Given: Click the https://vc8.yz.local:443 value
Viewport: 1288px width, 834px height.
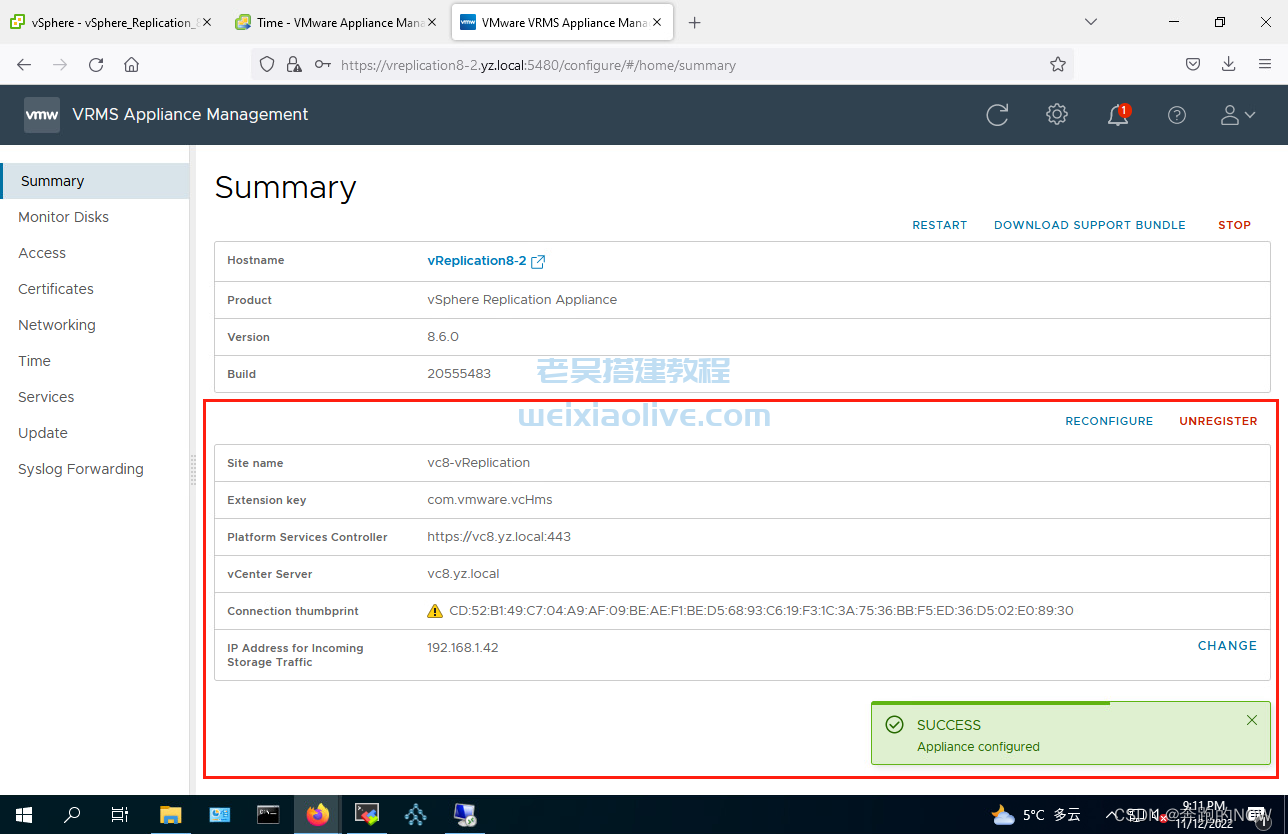Looking at the screenshot, I should click(x=499, y=537).
